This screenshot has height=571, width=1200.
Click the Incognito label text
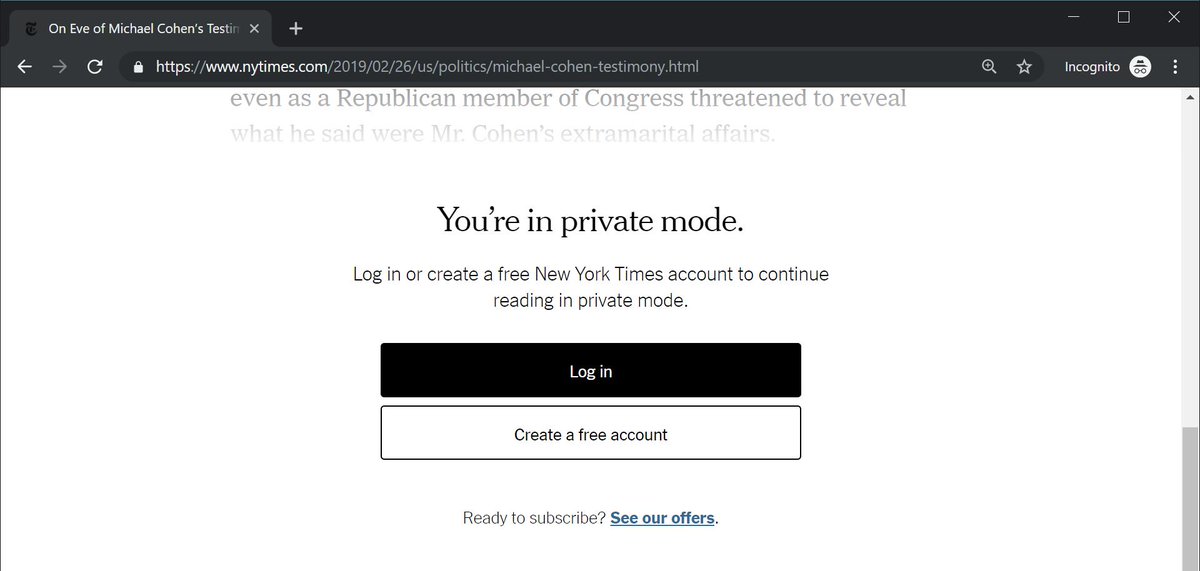(x=1092, y=67)
